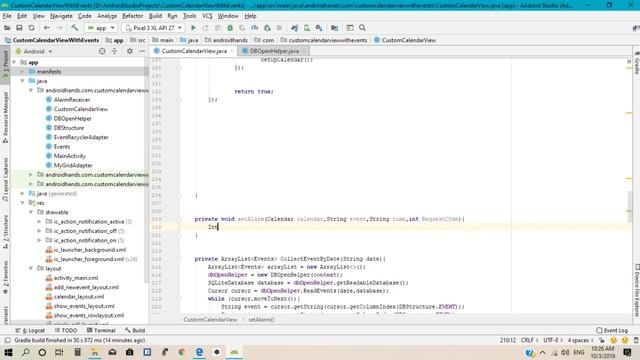Open the AlarmReceiver class in tree
This screenshot has width=640, height=360.
72,100
